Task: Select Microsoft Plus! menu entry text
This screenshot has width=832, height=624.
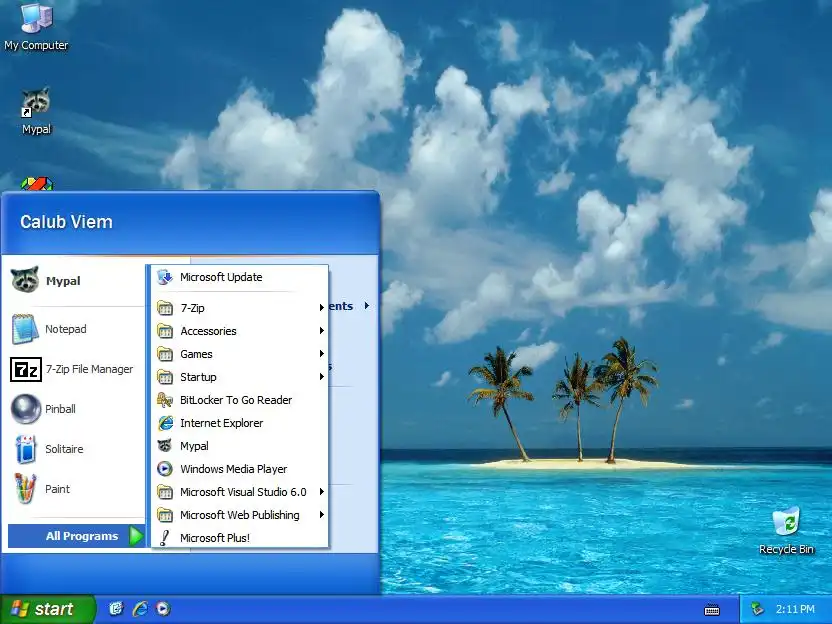Action: point(215,538)
